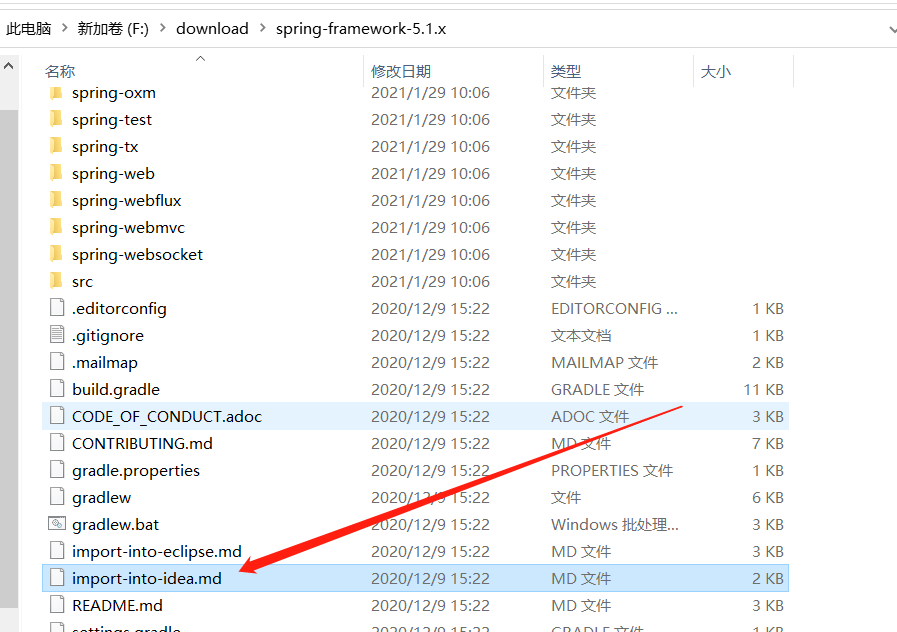Click the build.gradle file icon
The image size is (897, 632).
(x=57, y=388)
